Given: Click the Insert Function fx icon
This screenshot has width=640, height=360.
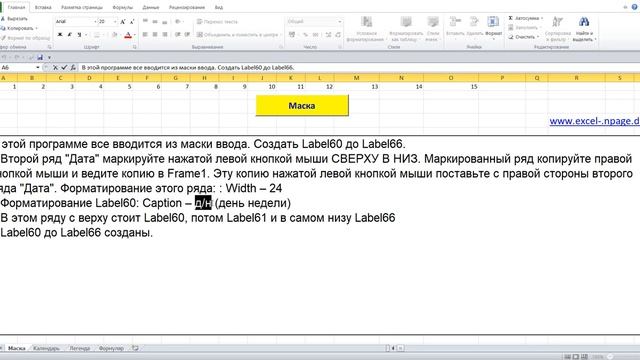Looking at the screenshot, I should click(73, 68).
